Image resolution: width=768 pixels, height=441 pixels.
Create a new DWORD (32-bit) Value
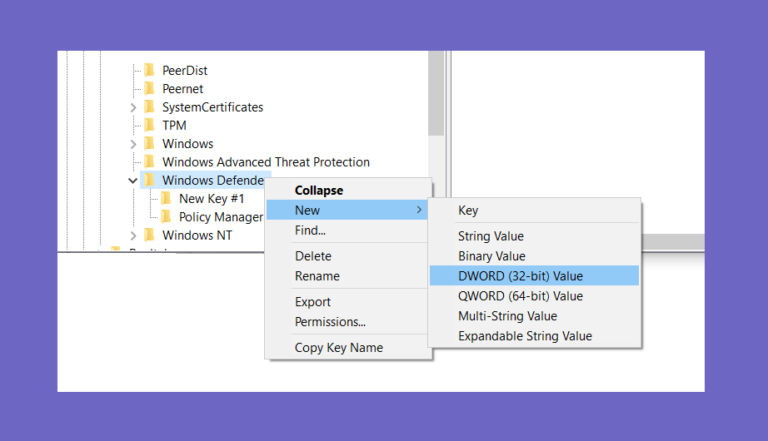(x=534, y=276)
